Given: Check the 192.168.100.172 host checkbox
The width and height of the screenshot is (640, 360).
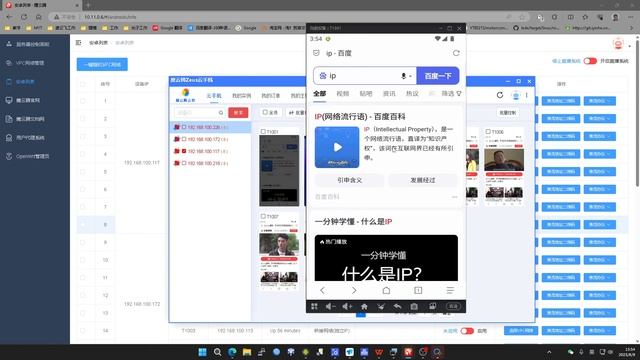Looking at the screenshot, I should coord(184,139).
